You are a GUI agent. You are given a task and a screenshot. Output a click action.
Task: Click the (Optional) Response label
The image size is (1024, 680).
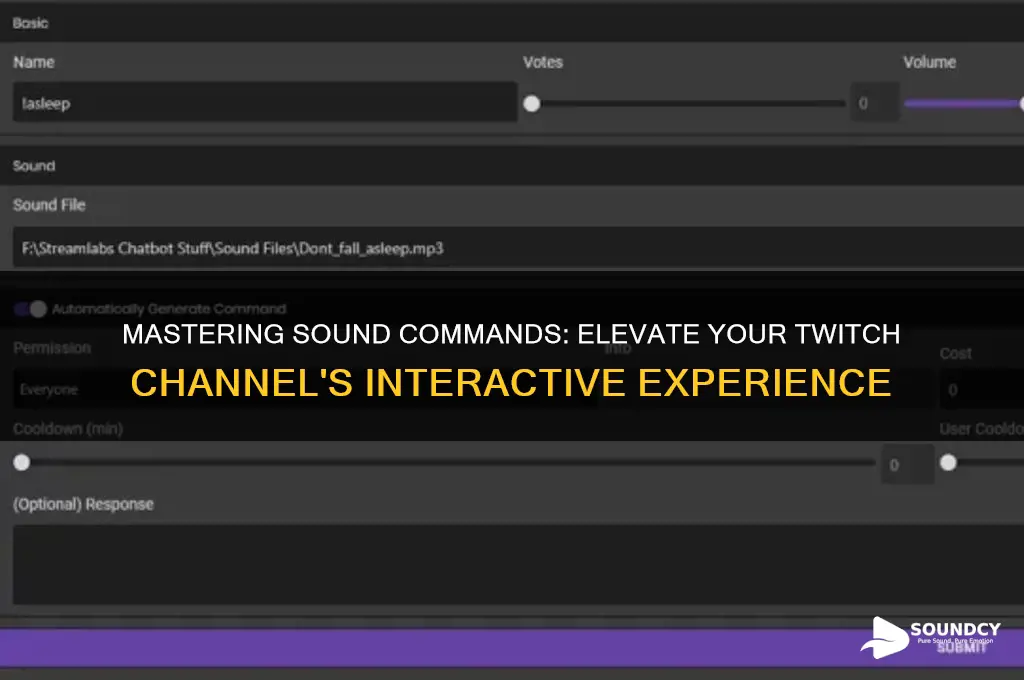click(84, 504)
